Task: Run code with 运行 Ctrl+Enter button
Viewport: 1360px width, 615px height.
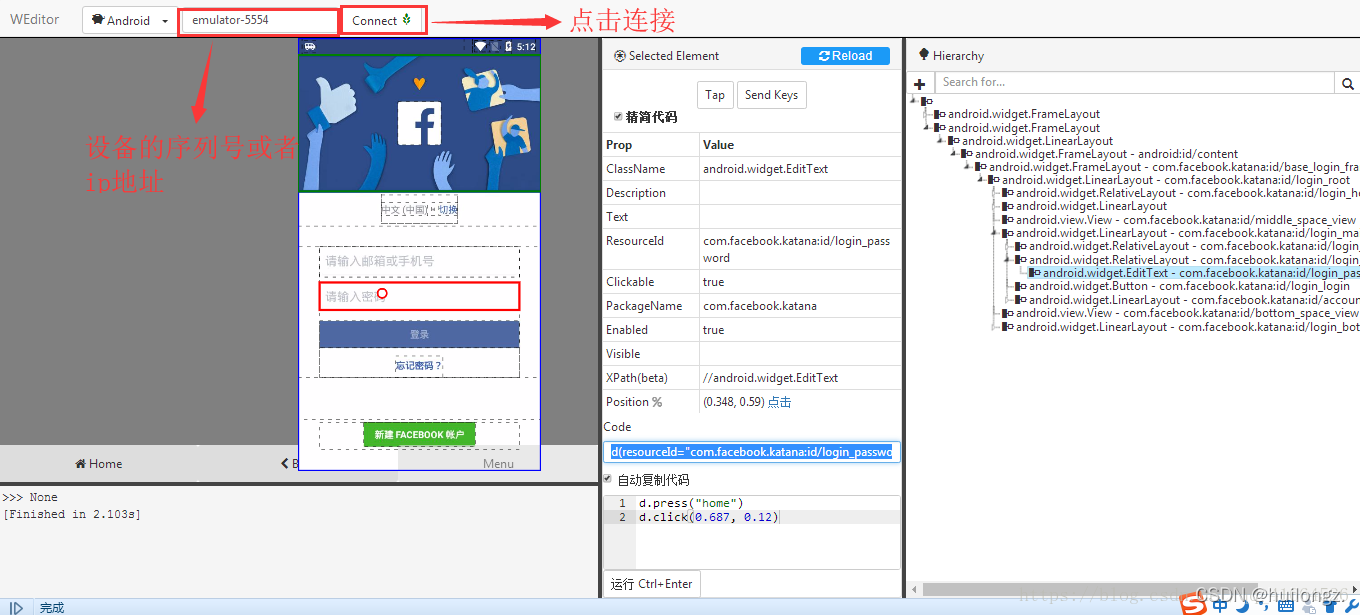Action: coord(651,584)
